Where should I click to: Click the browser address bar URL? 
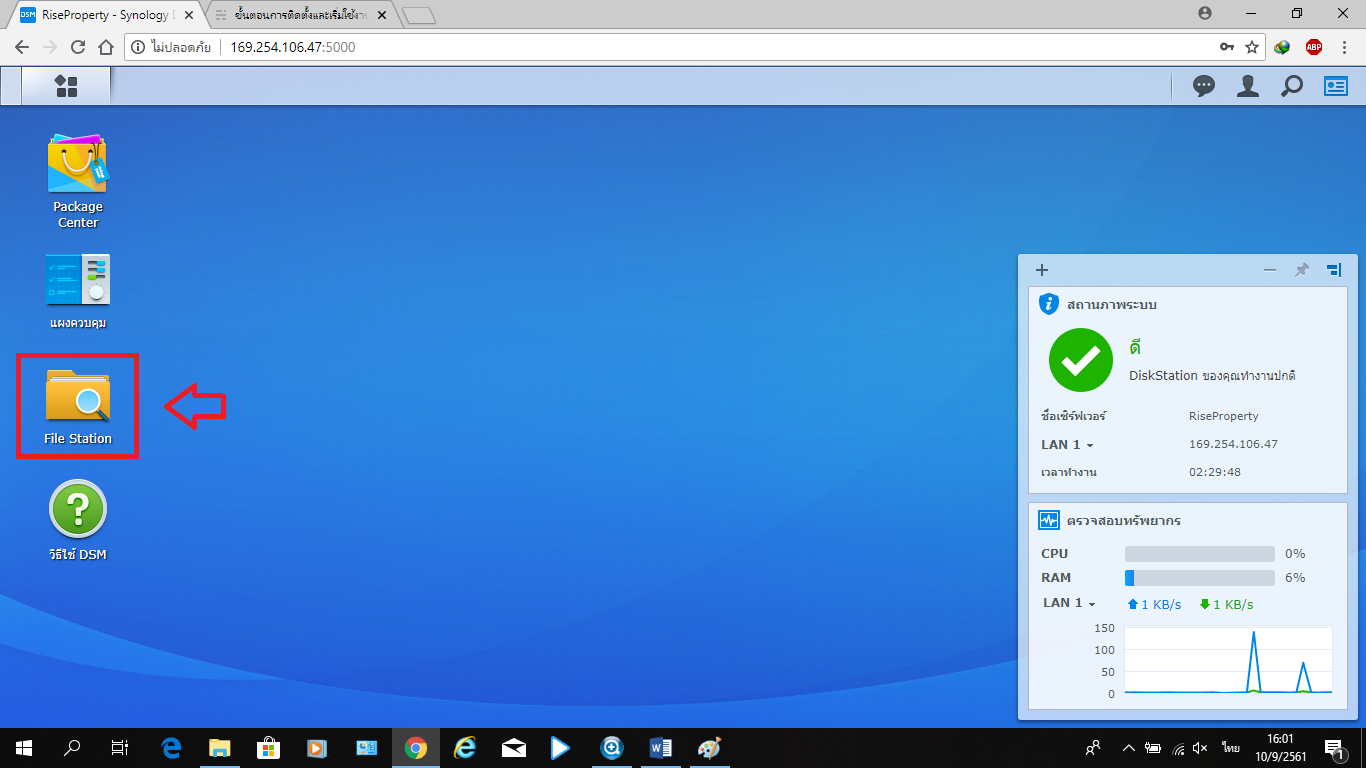[292, 47]
